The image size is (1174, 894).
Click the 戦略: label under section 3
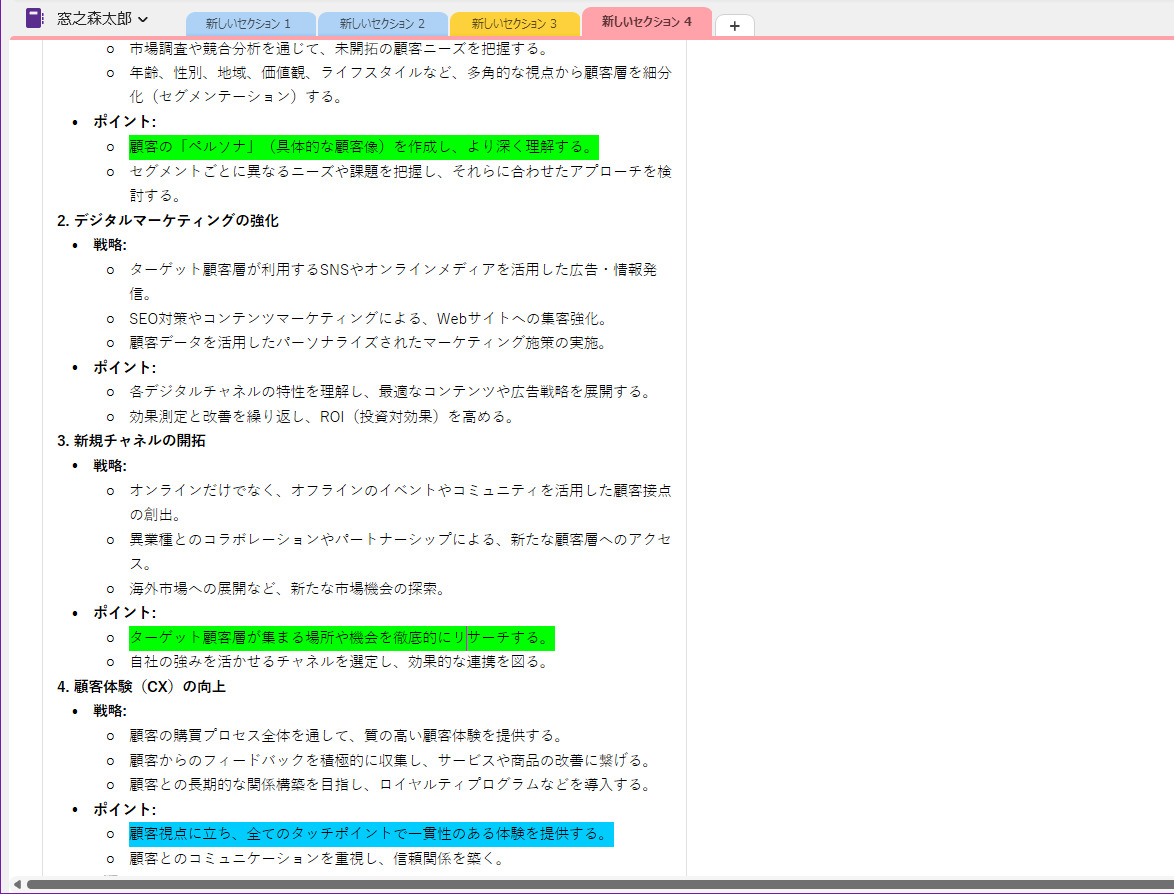click(107, 465)
